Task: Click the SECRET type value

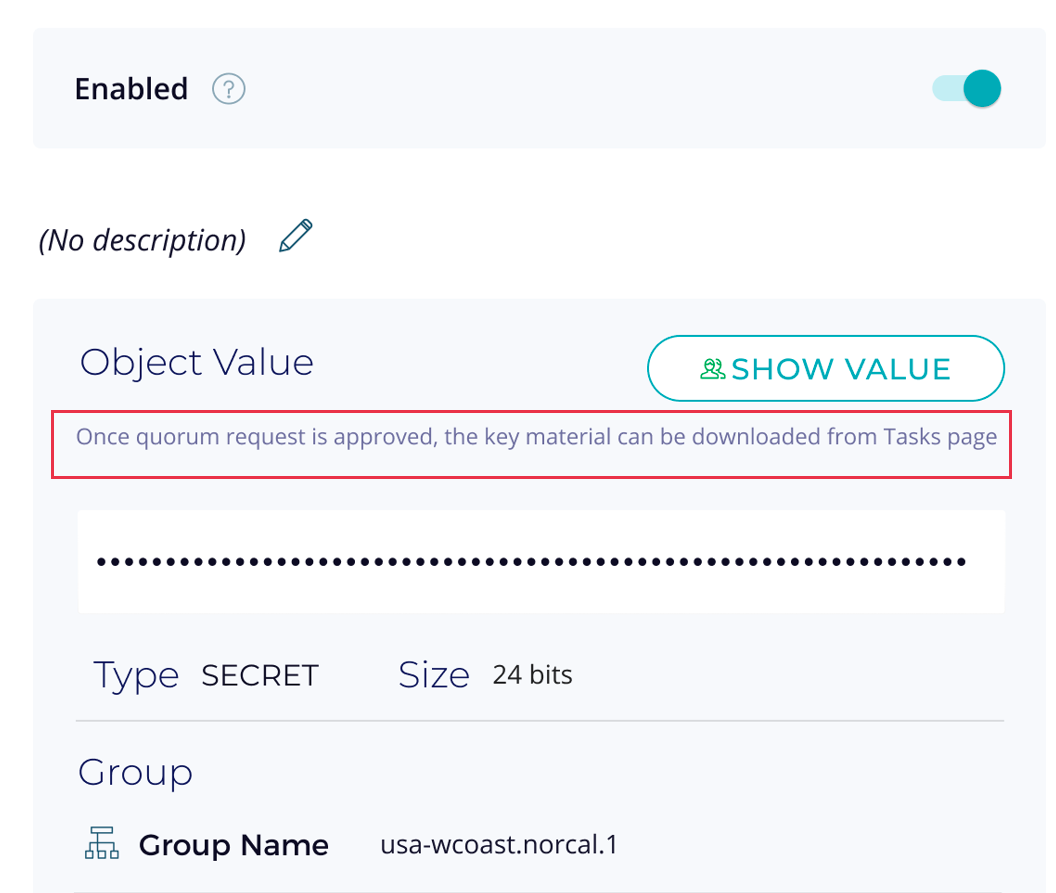Action: (x=259, y=676)
